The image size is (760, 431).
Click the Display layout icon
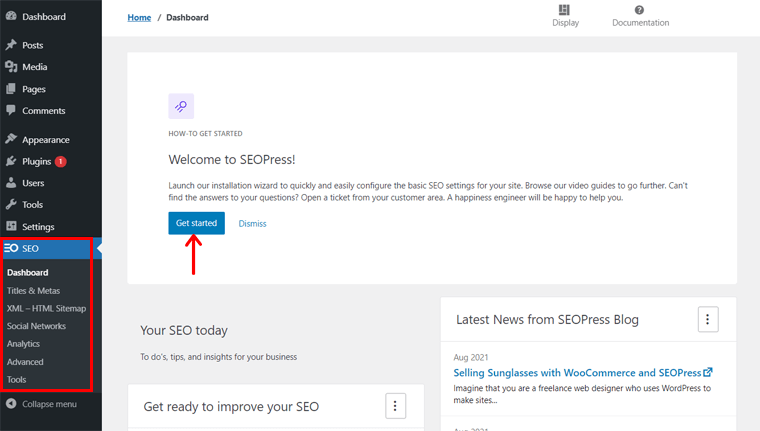point(564,10)
